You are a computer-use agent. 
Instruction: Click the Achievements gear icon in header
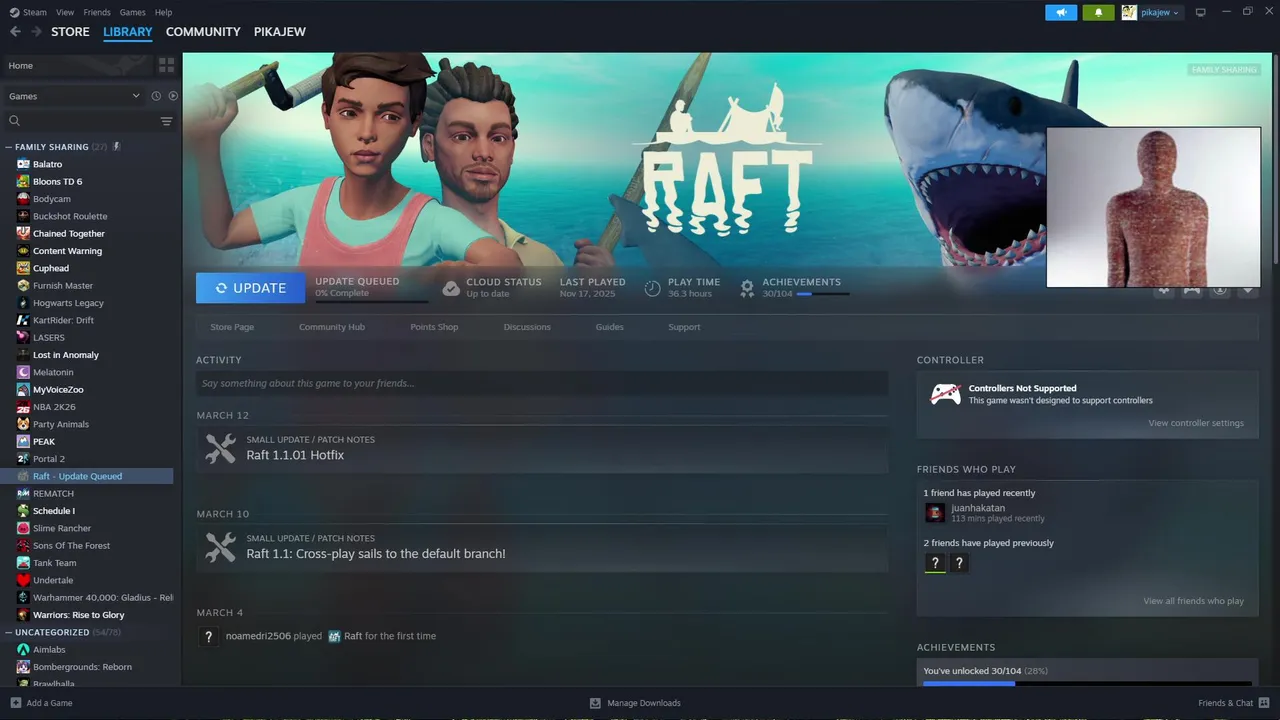coord(747,288)
